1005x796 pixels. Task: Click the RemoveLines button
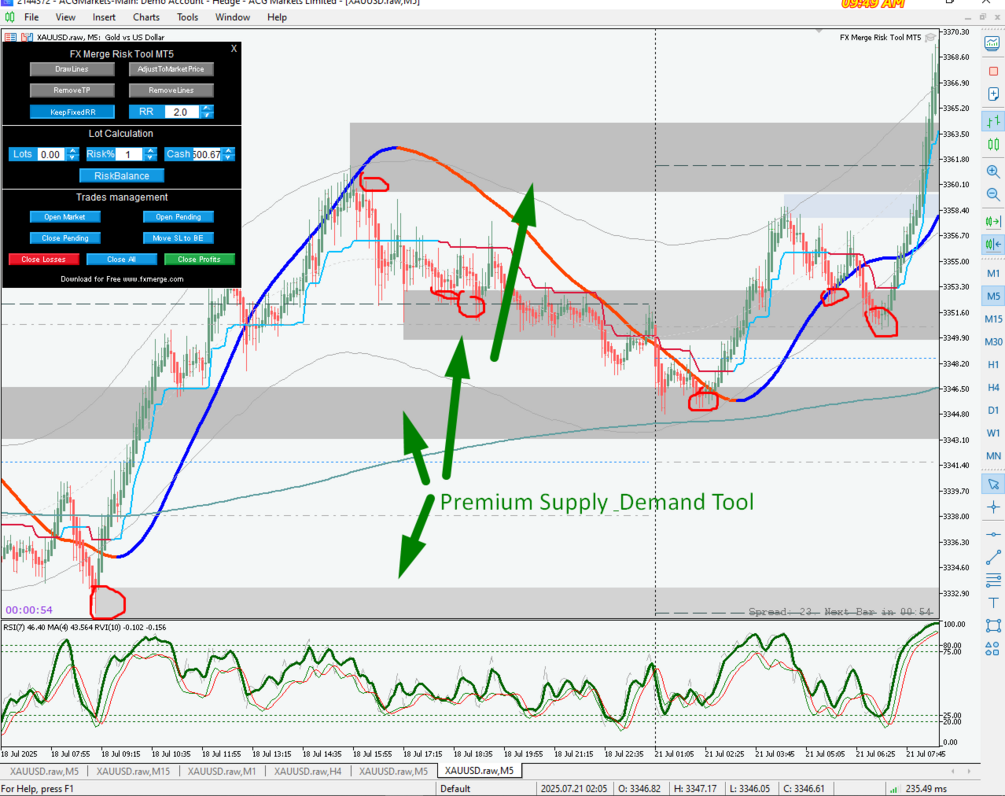(x=171, y=90)
